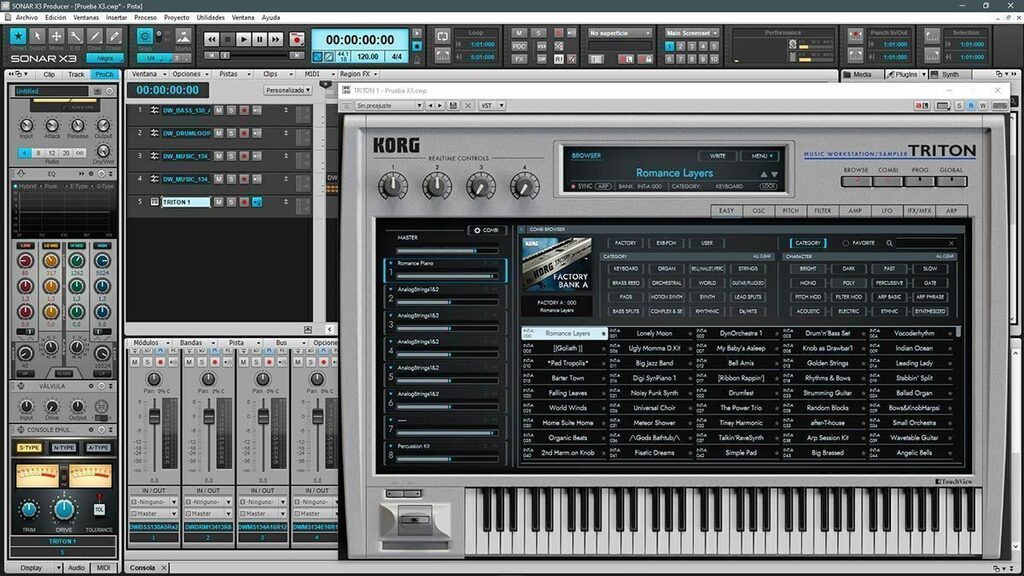Open the Korg MENU dropdown
This screenshot has height=576, width=1024.
pos(760,156)
